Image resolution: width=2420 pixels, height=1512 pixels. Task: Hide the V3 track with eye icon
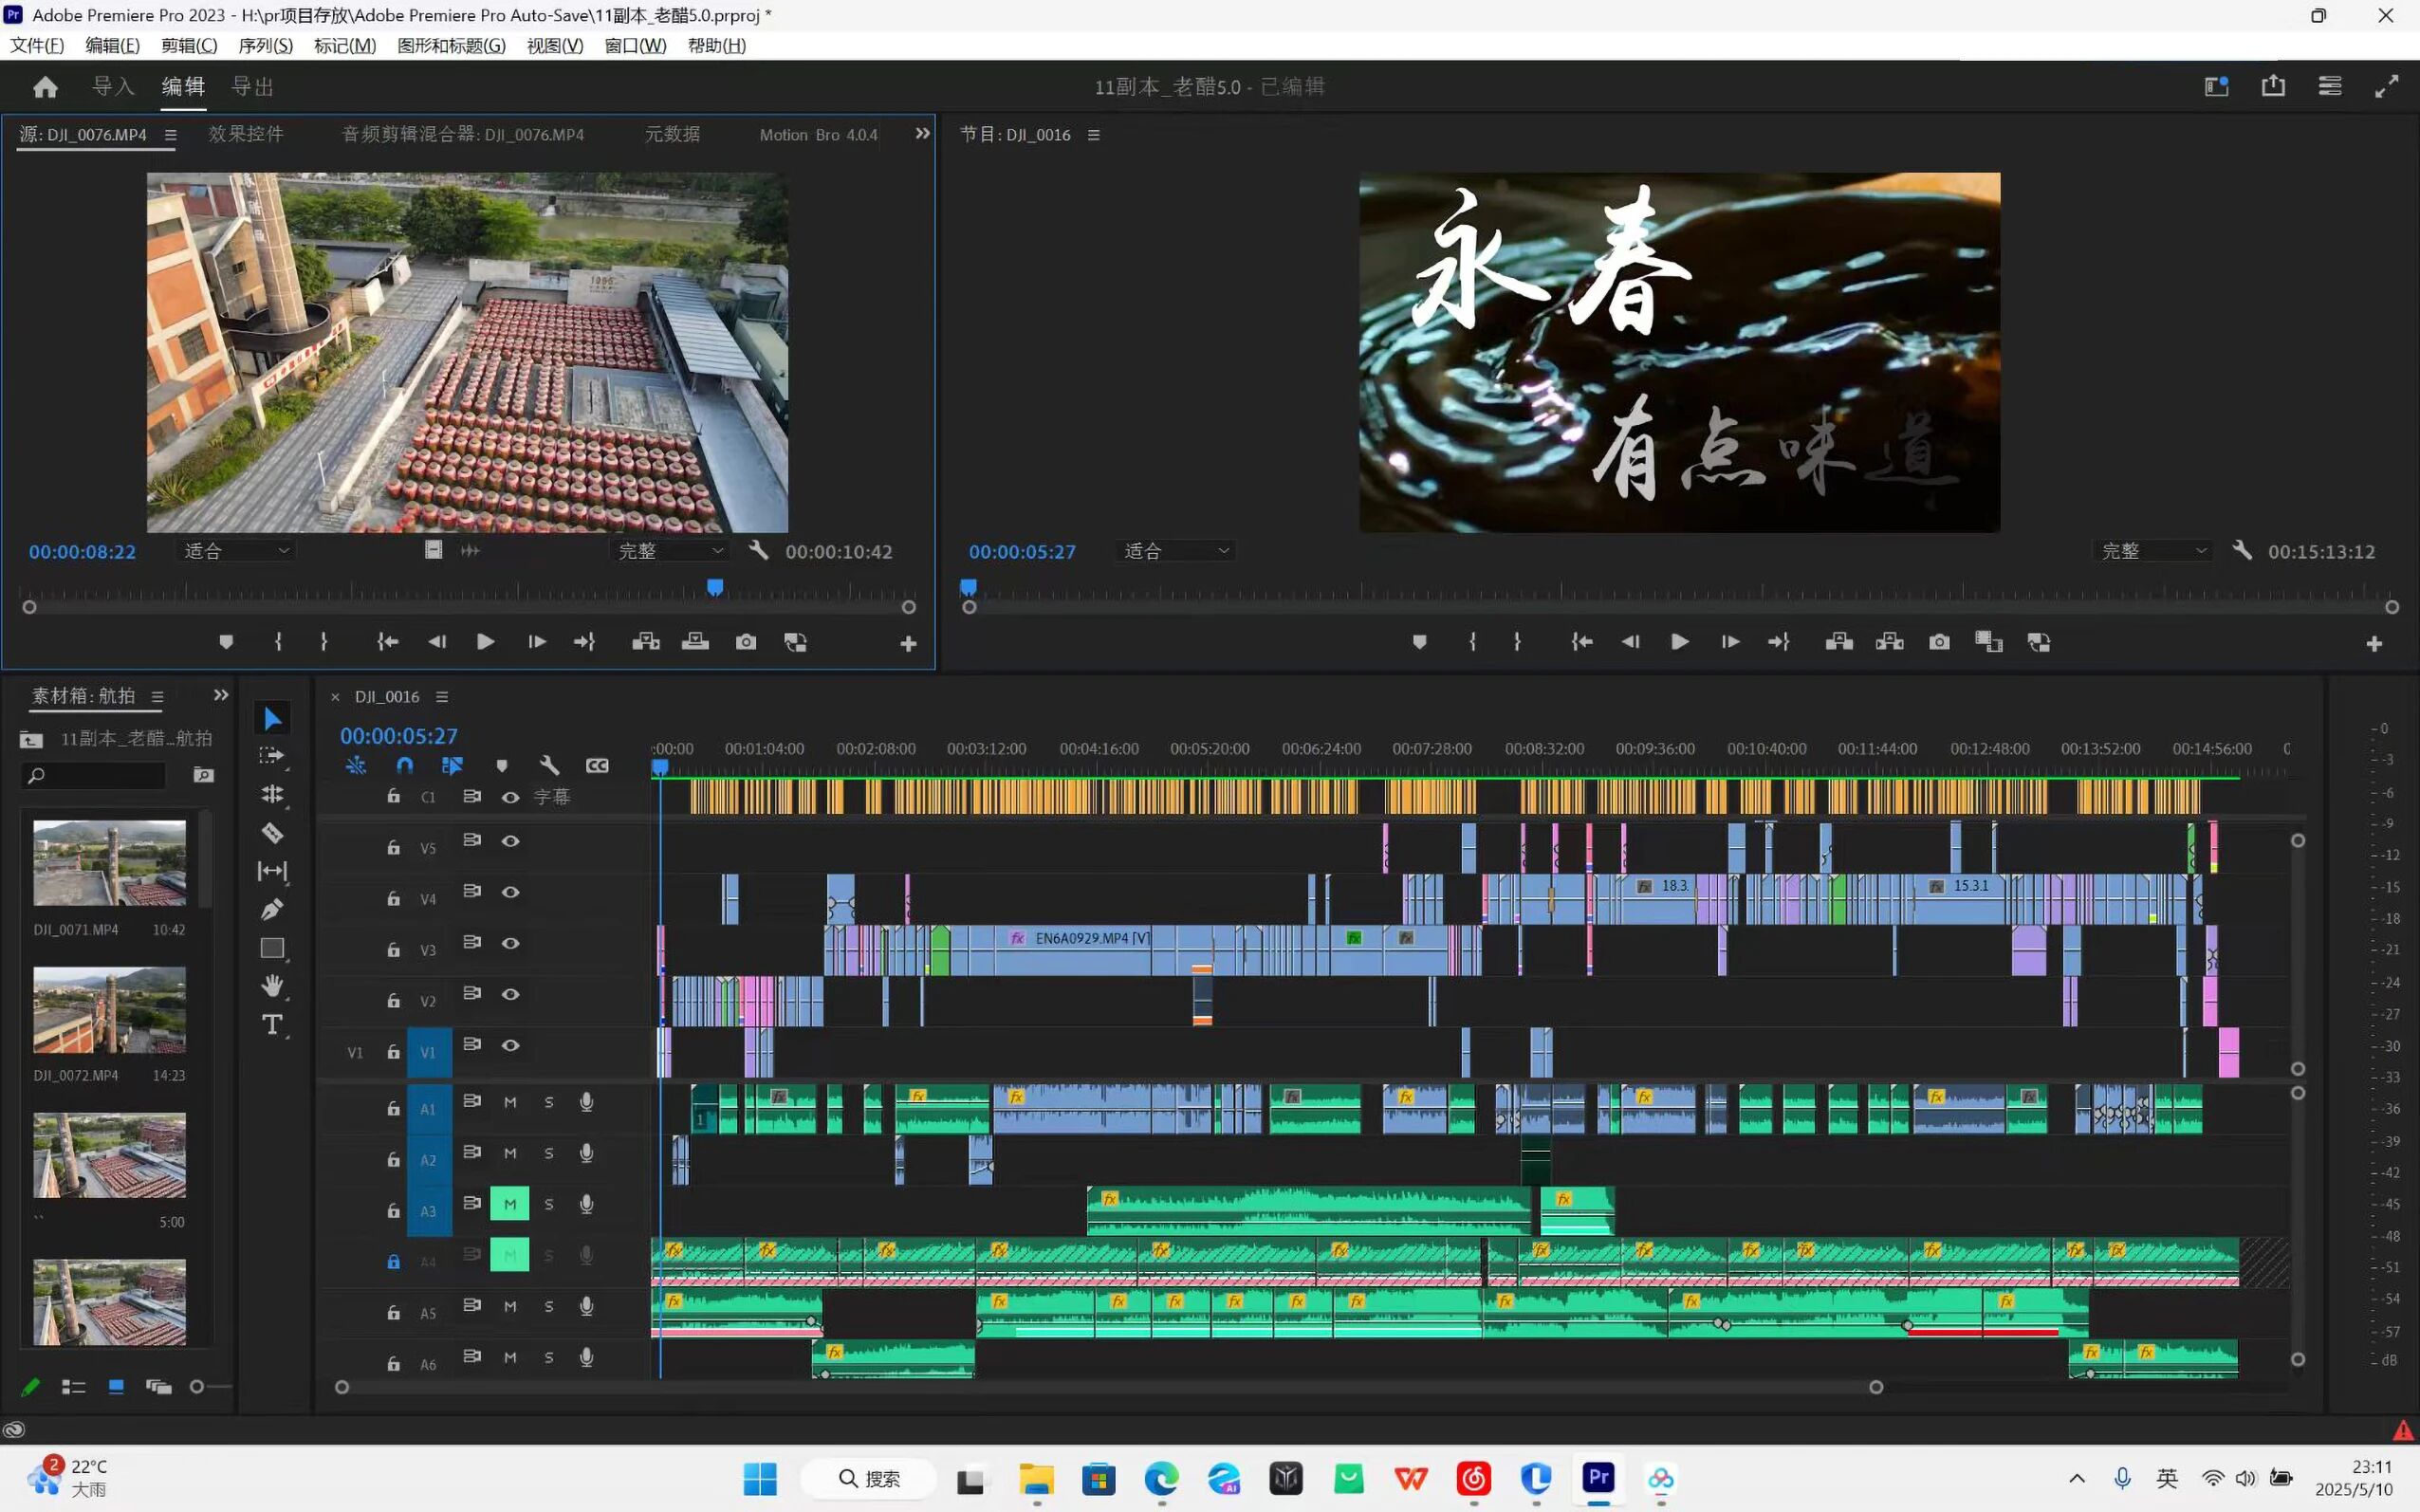tap(510, 943)
